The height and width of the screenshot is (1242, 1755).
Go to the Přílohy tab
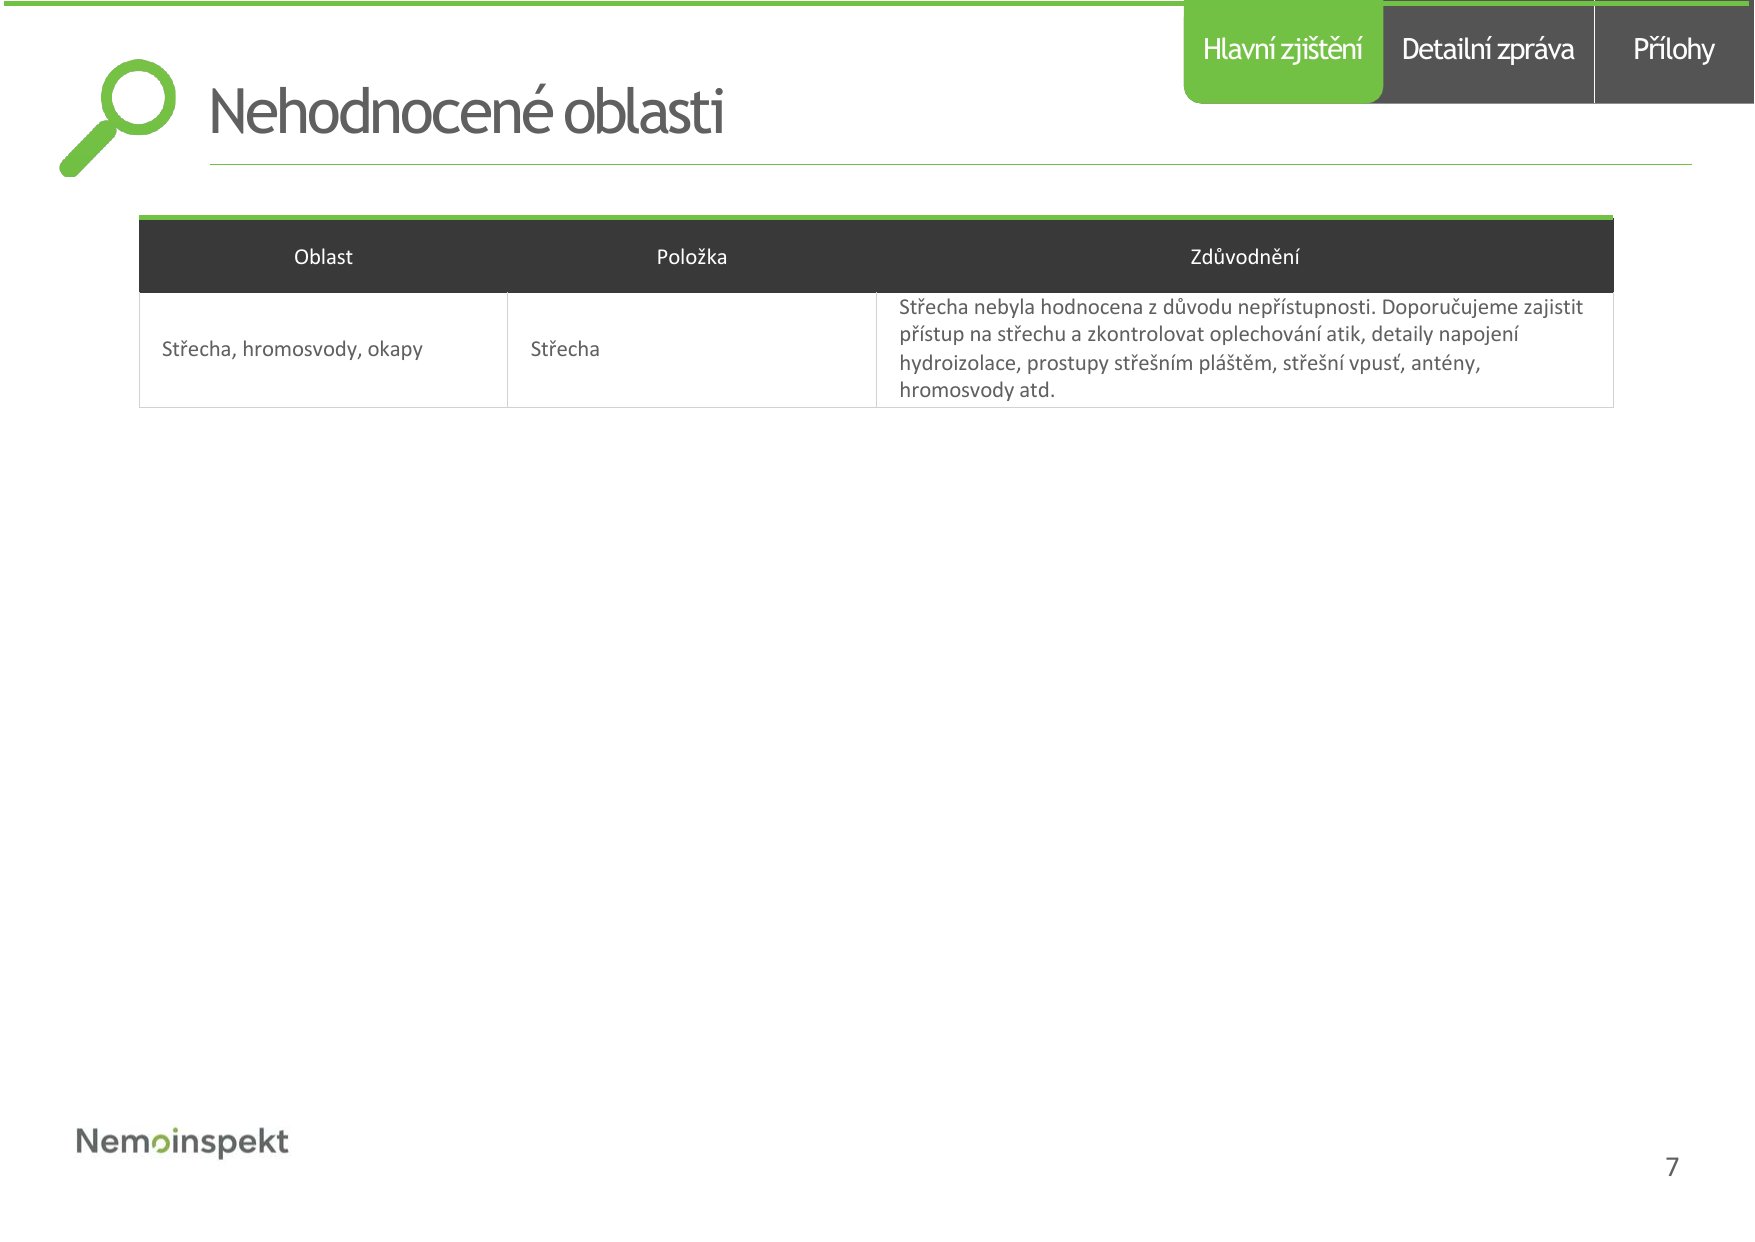click(1674, 51)
